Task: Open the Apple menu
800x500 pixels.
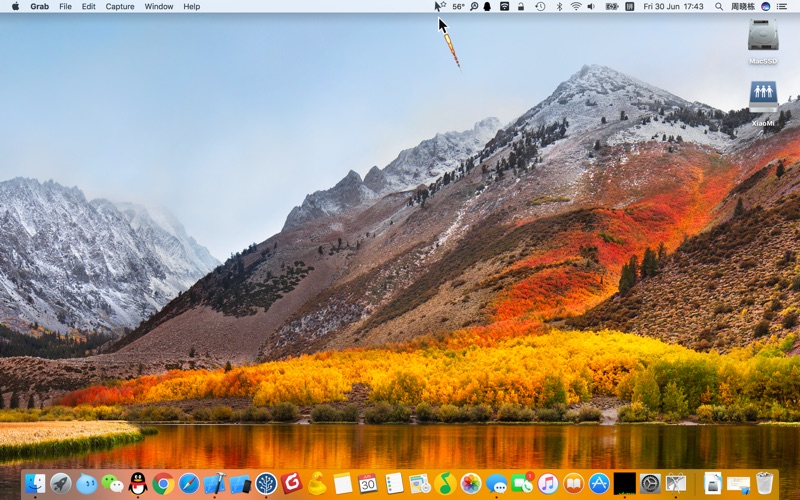Action: [15, 6]
